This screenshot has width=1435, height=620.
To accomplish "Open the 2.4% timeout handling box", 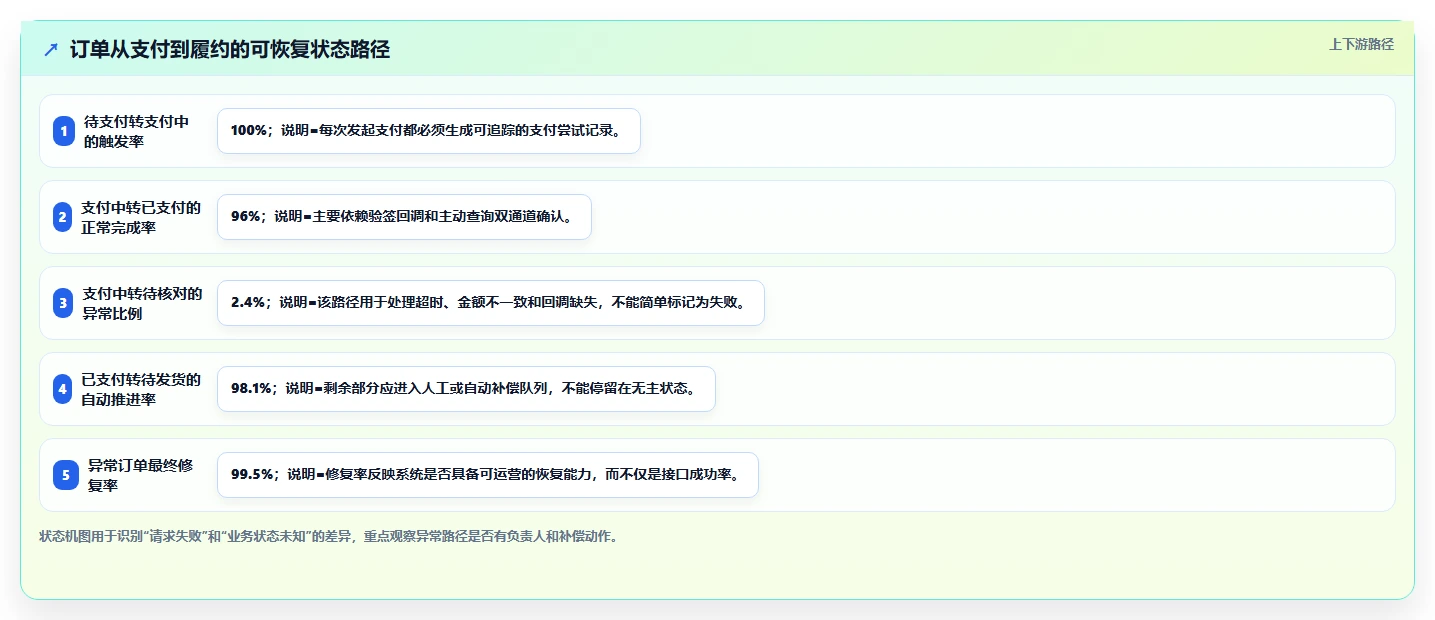I will pyautogui.click(x=491, y=303).
